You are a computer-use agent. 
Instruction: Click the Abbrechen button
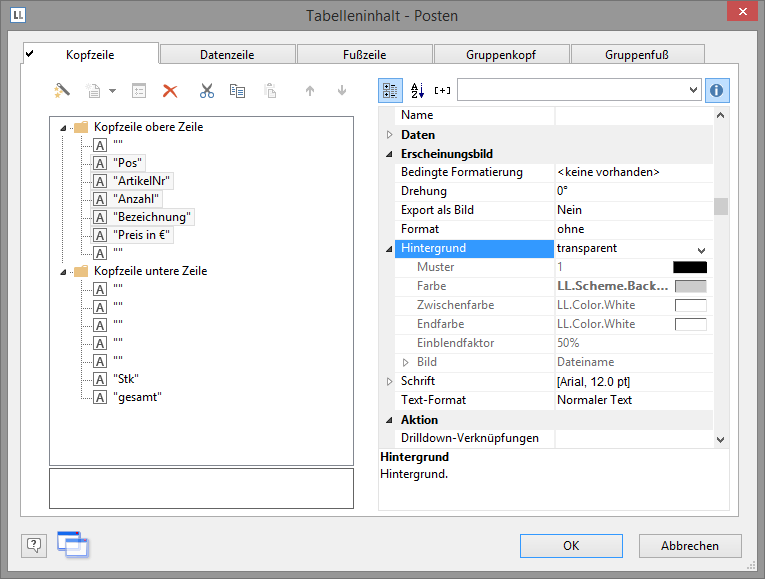click(x=690, y=545)
